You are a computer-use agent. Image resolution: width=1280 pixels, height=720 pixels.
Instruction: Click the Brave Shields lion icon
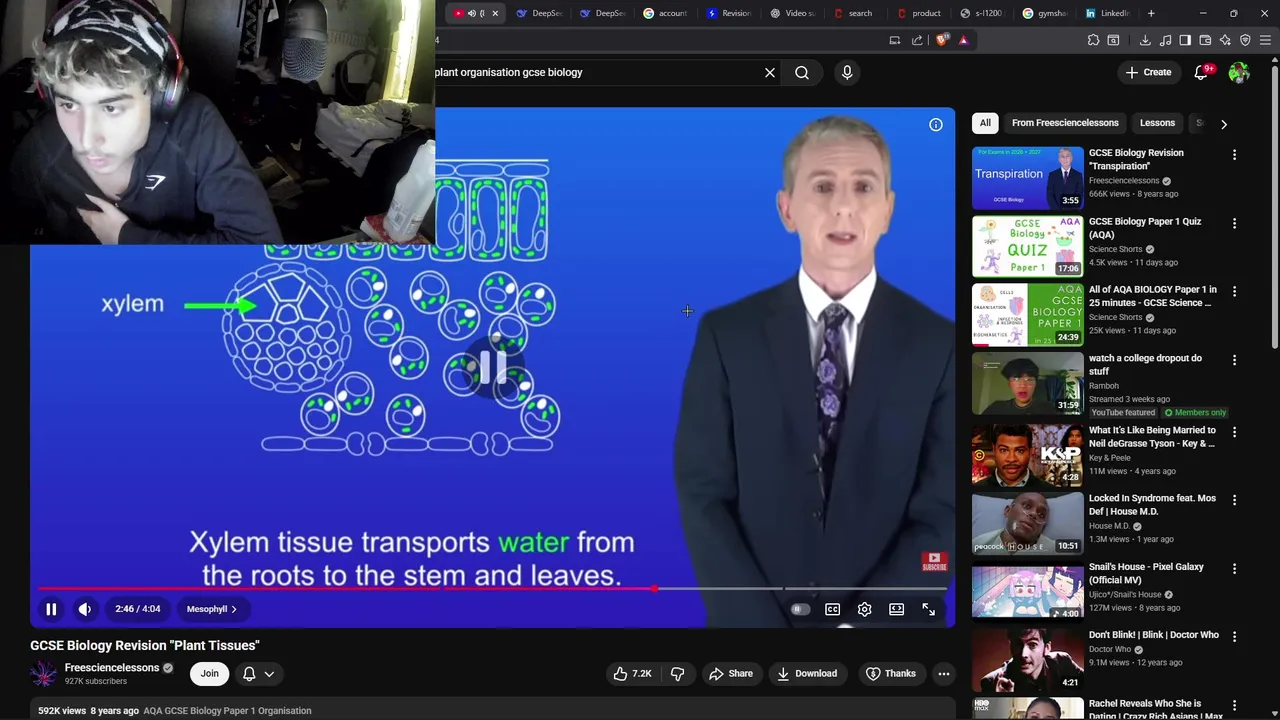942,40
